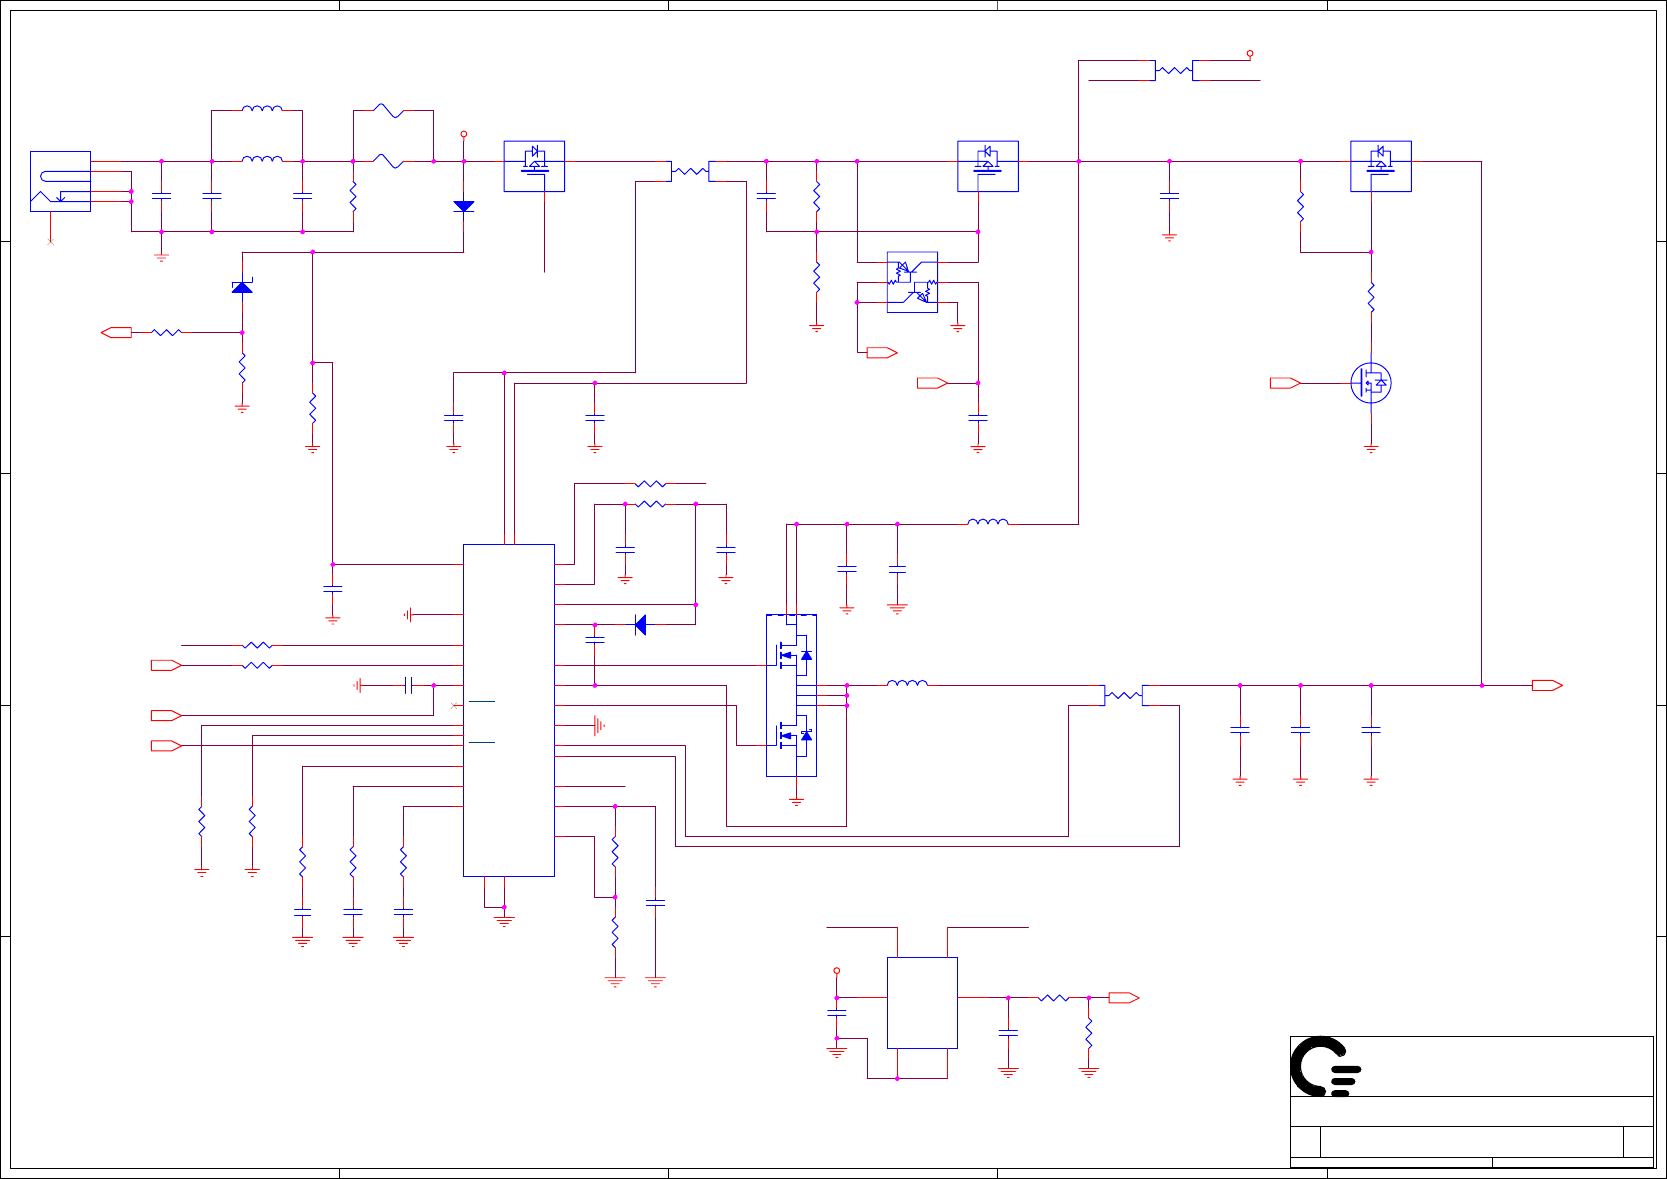
Task: Select the port flag right of the bottom regulator
Action: tap(1124, 998)
